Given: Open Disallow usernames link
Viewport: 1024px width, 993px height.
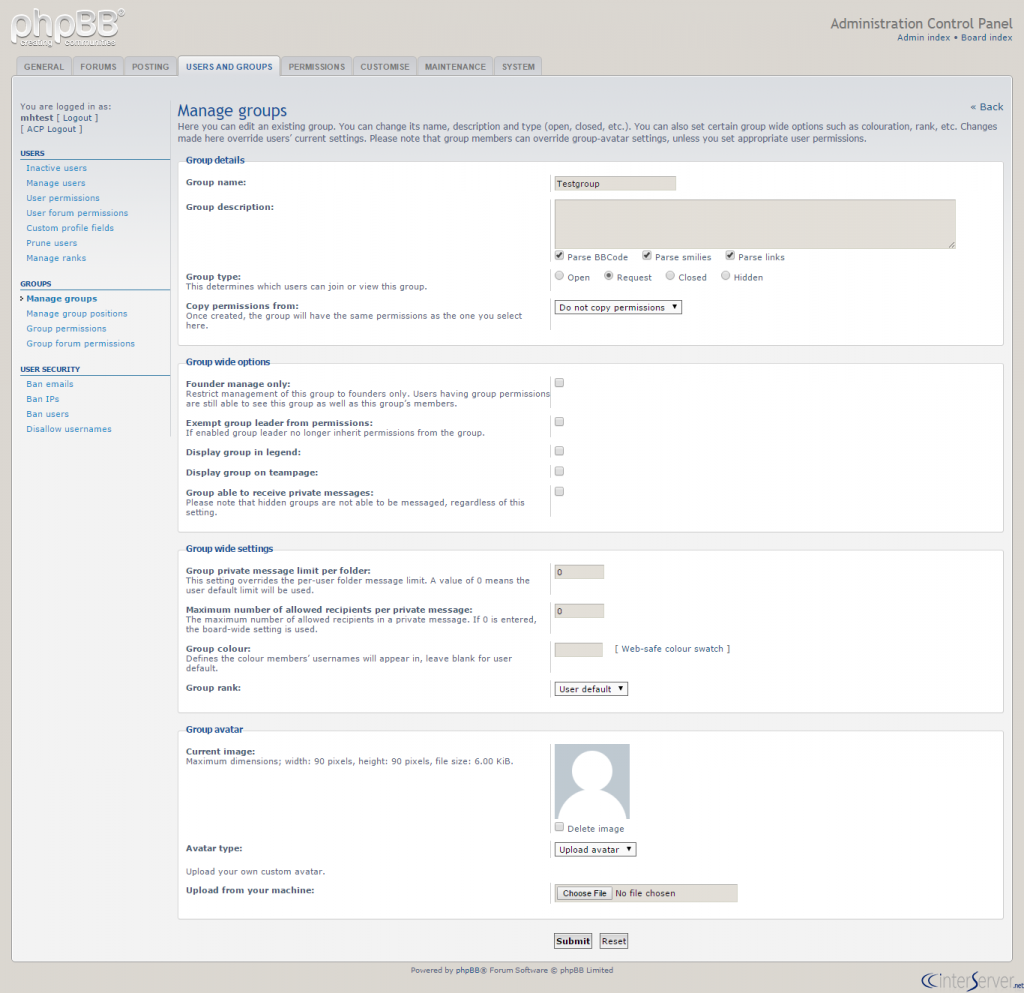Looking at the screenshot, I should (x=69, y=429).
